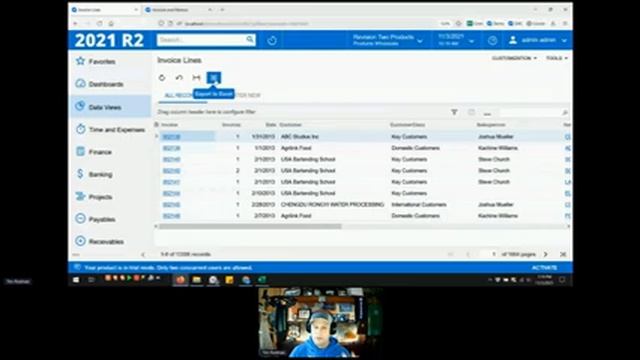The image size is (640, 360).
Task: Open the Revision Two Products company selector
Action: [x=387, y=40]
